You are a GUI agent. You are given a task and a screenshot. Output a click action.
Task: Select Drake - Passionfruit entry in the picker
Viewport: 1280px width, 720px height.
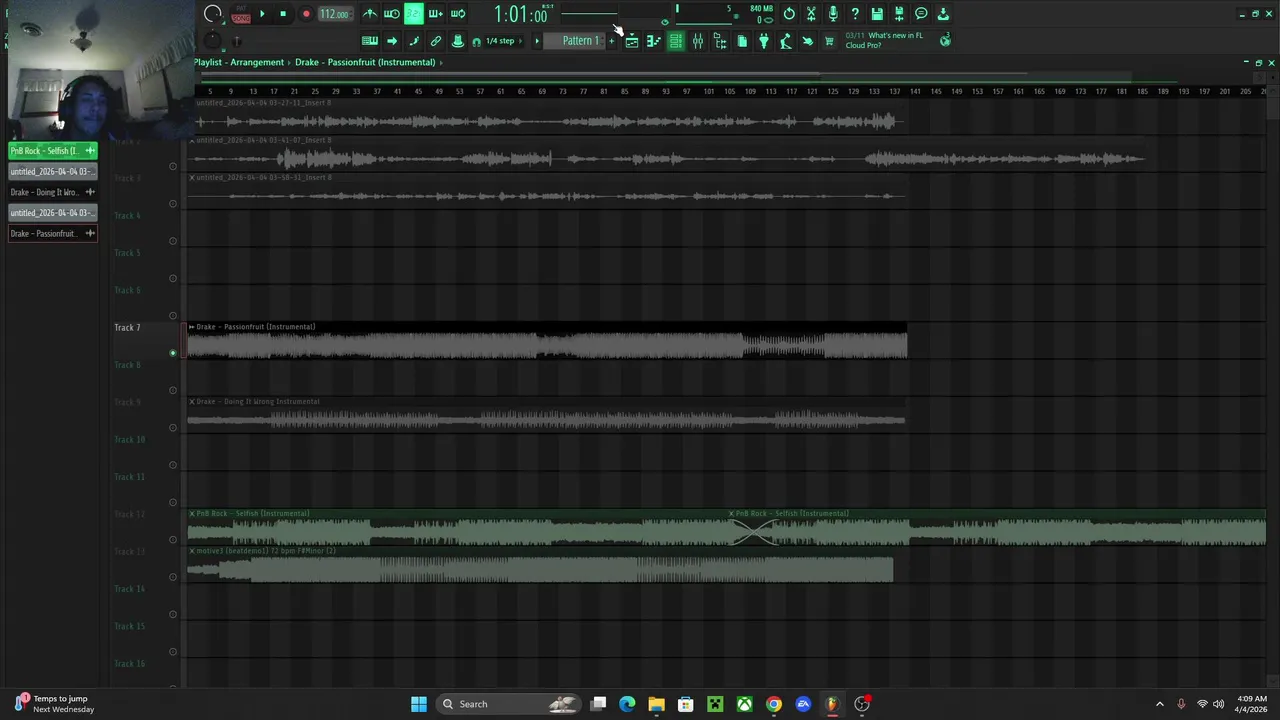53,233
